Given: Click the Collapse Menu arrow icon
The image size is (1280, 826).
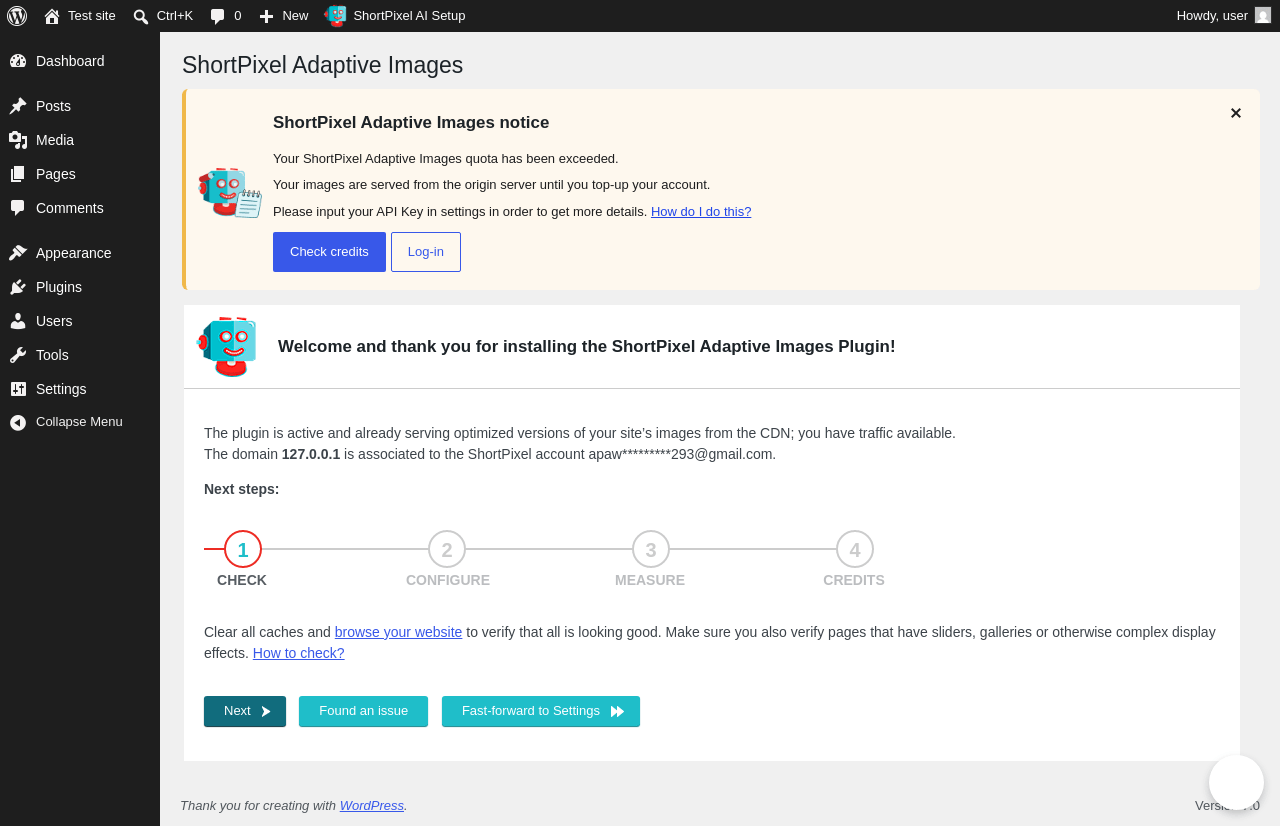Looking at the screenshot, I should pyautogui.click(x=18, y=422).
